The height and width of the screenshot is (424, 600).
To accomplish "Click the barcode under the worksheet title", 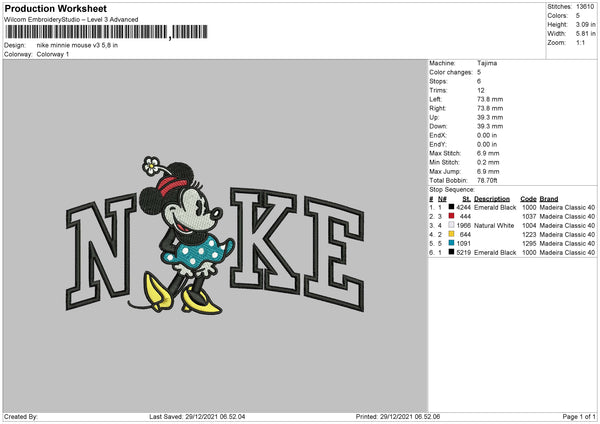I will click(106, 32).
